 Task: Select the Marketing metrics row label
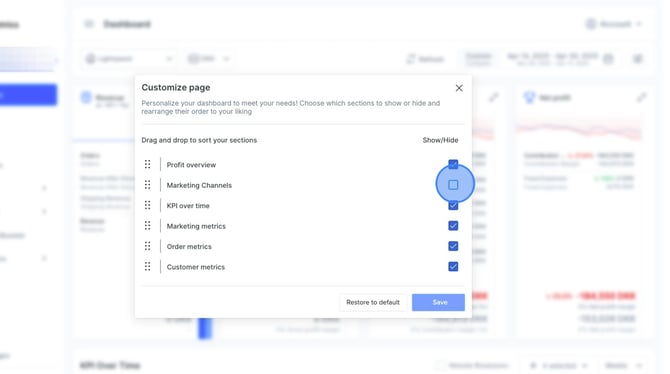(196, 226)
